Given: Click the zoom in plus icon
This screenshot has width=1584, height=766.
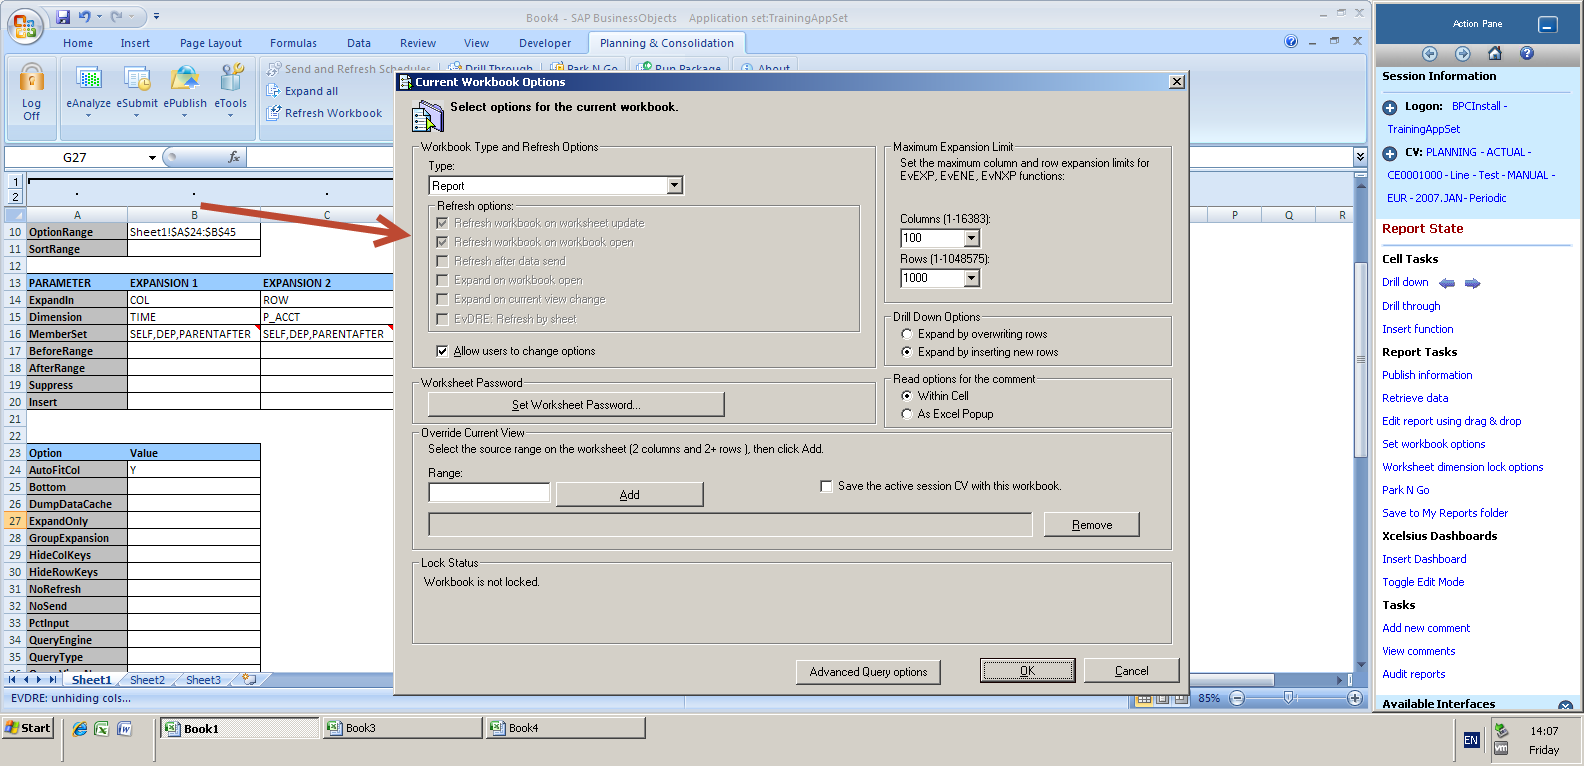Looking at the screenshot, I should tap(1355, 698).
